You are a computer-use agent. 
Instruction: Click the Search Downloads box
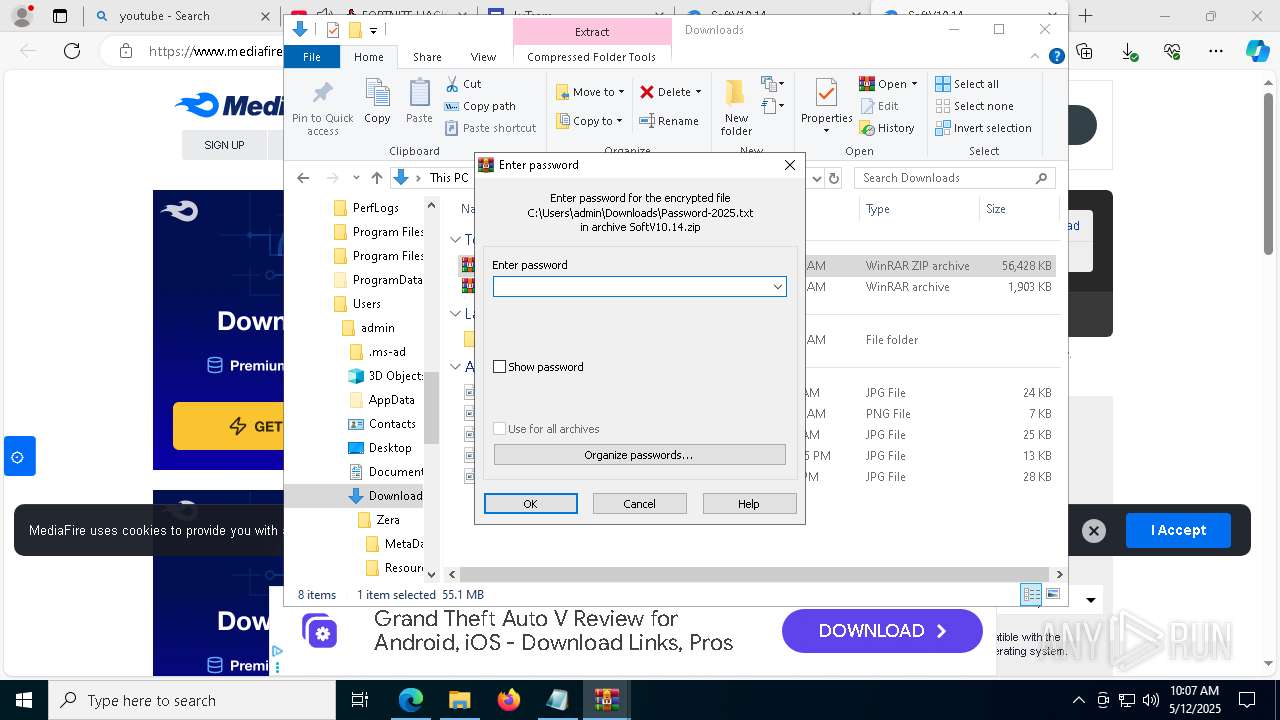coord(955,178)
